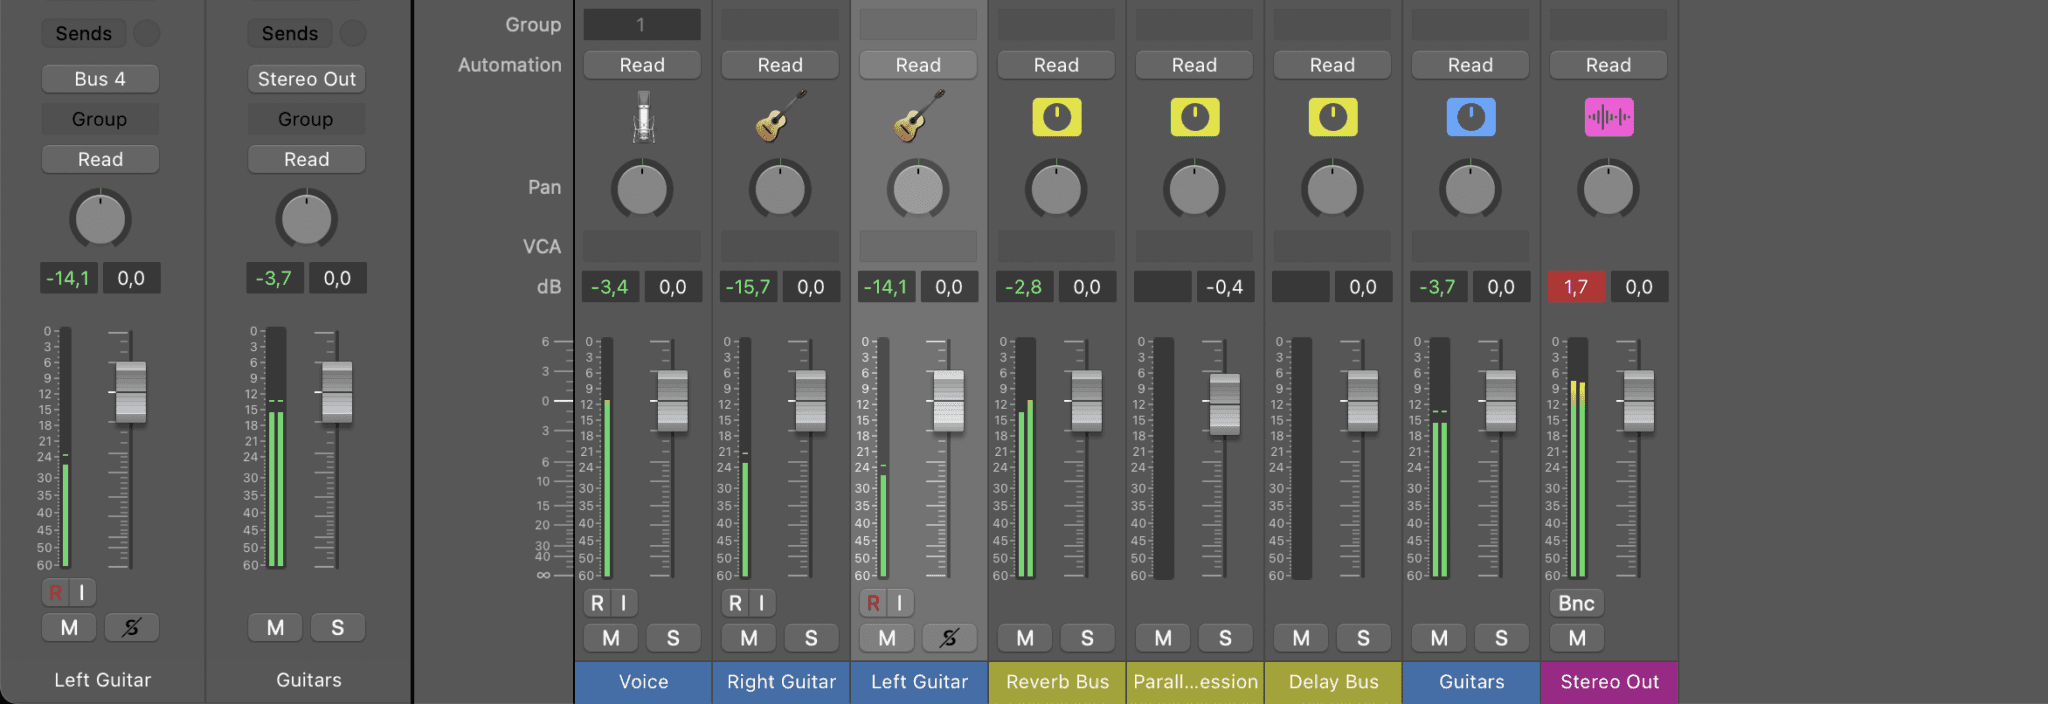Screen dimensions: 2048x704
Task: Mute the Voice channel
Action: click(x=611, y=638)
